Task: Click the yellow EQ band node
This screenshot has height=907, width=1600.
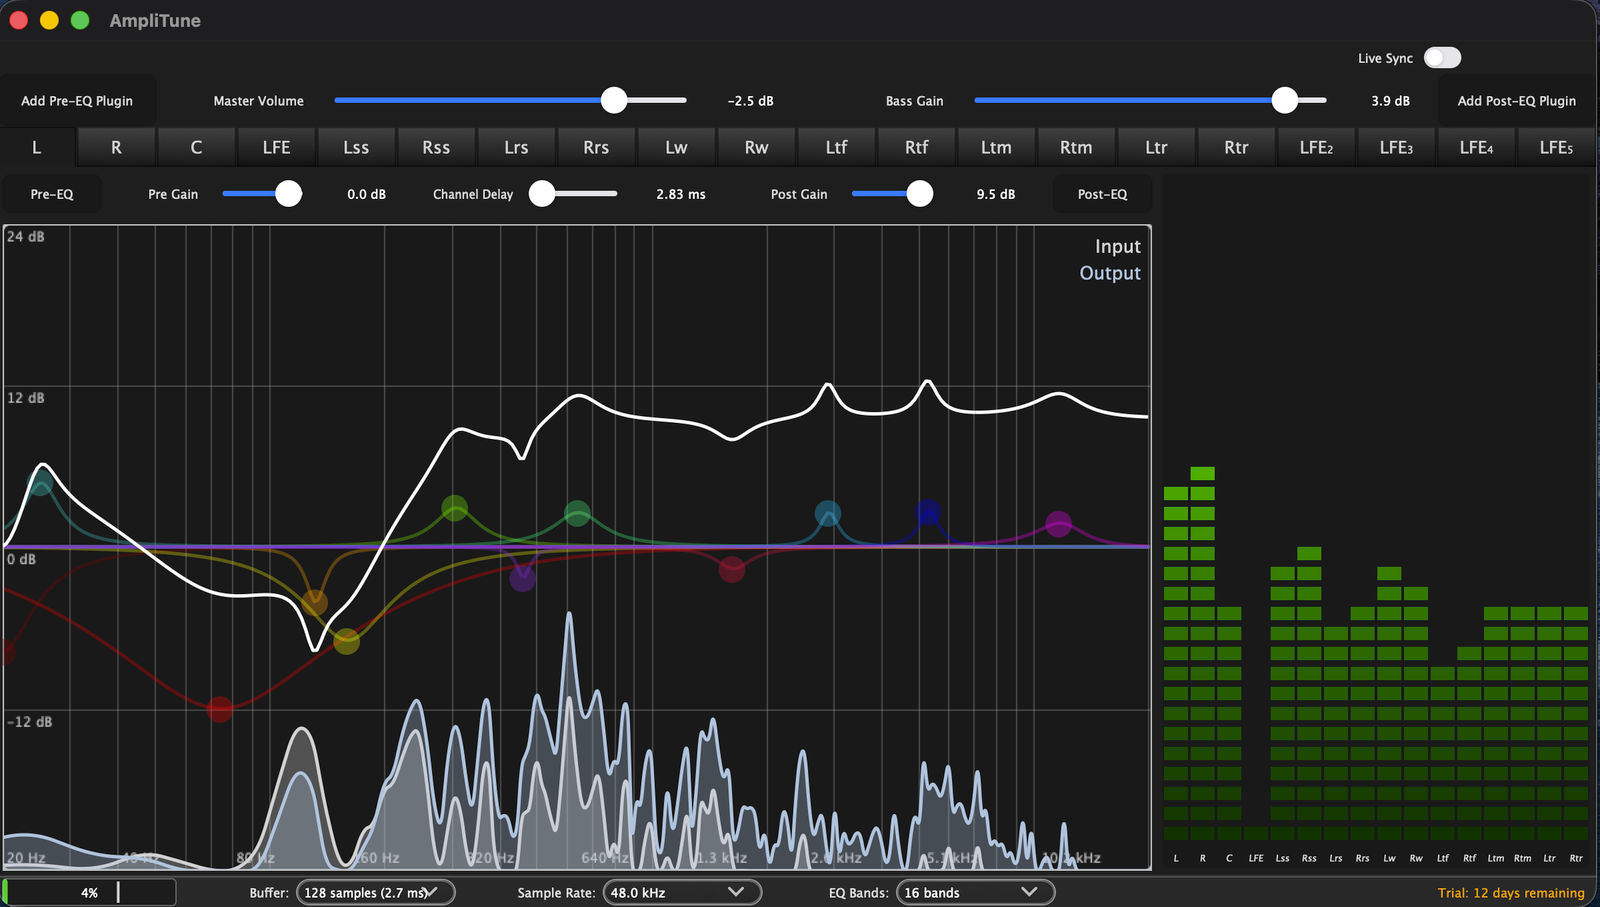Action: [346, 641]
